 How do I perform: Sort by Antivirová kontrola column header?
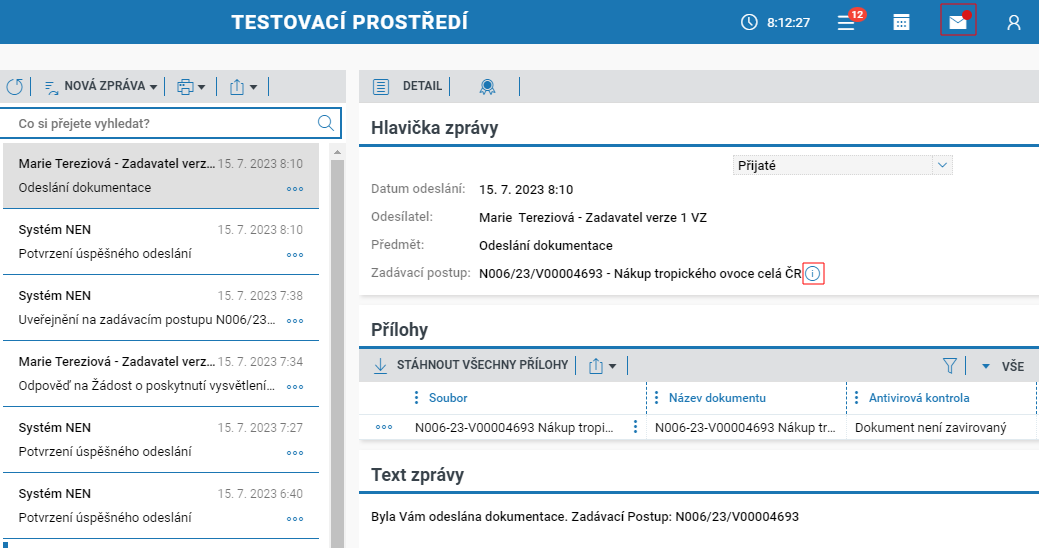coord(919,398)
